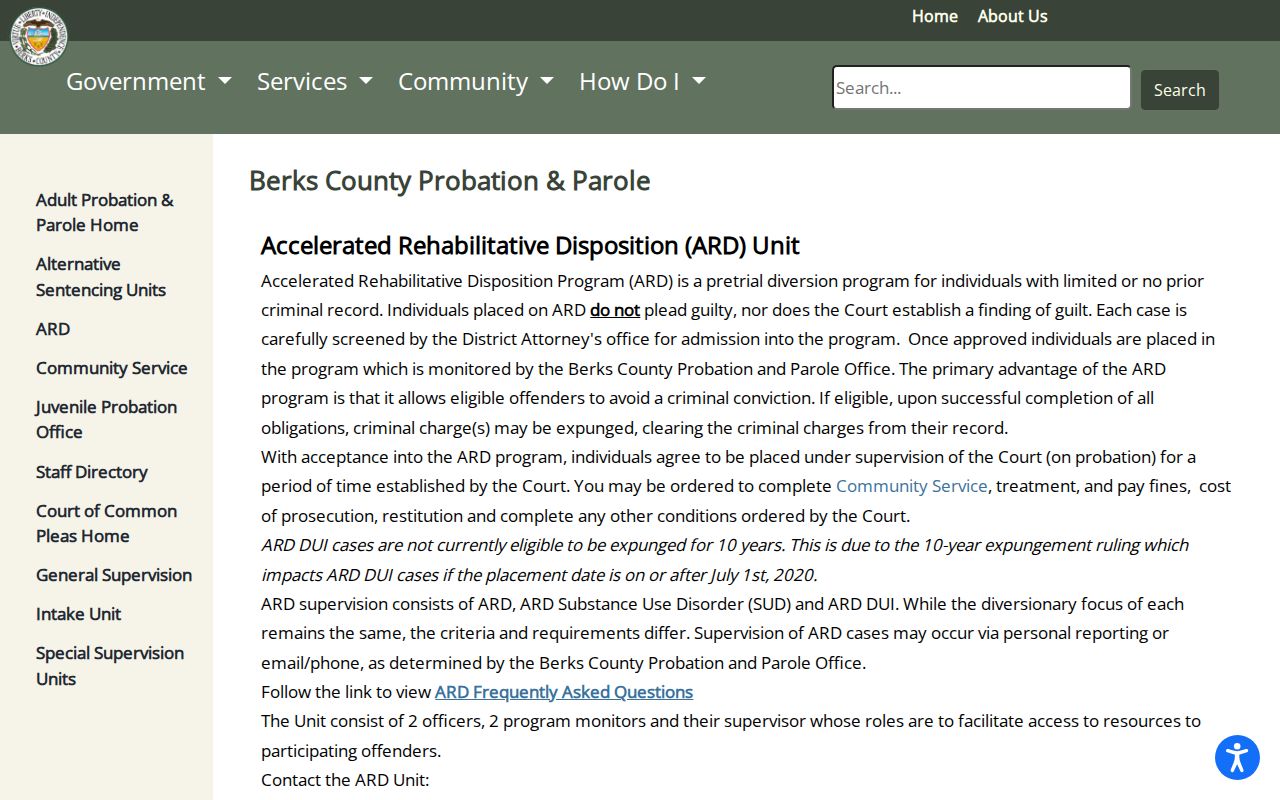This screenshot has width=1280, height=800.
Task: Open the About Us link
Action: (x=1012, y=16)
